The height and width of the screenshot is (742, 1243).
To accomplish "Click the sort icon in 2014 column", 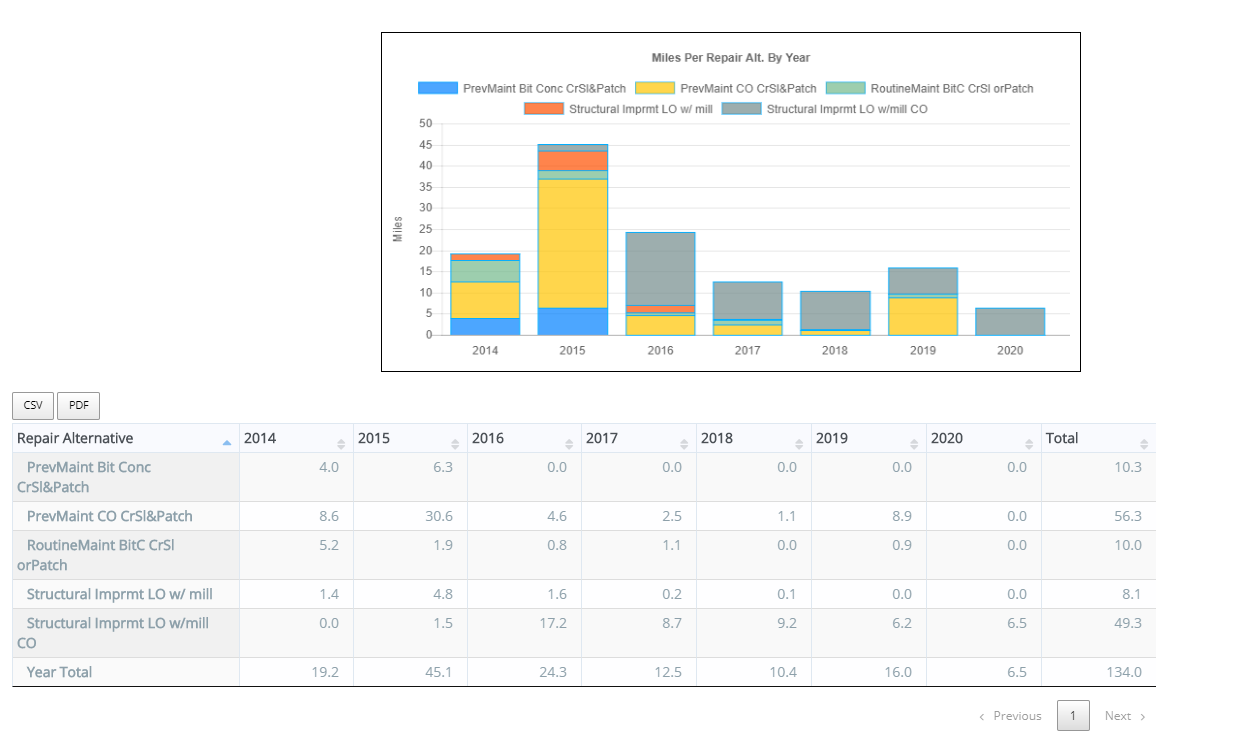I will 341,443.
